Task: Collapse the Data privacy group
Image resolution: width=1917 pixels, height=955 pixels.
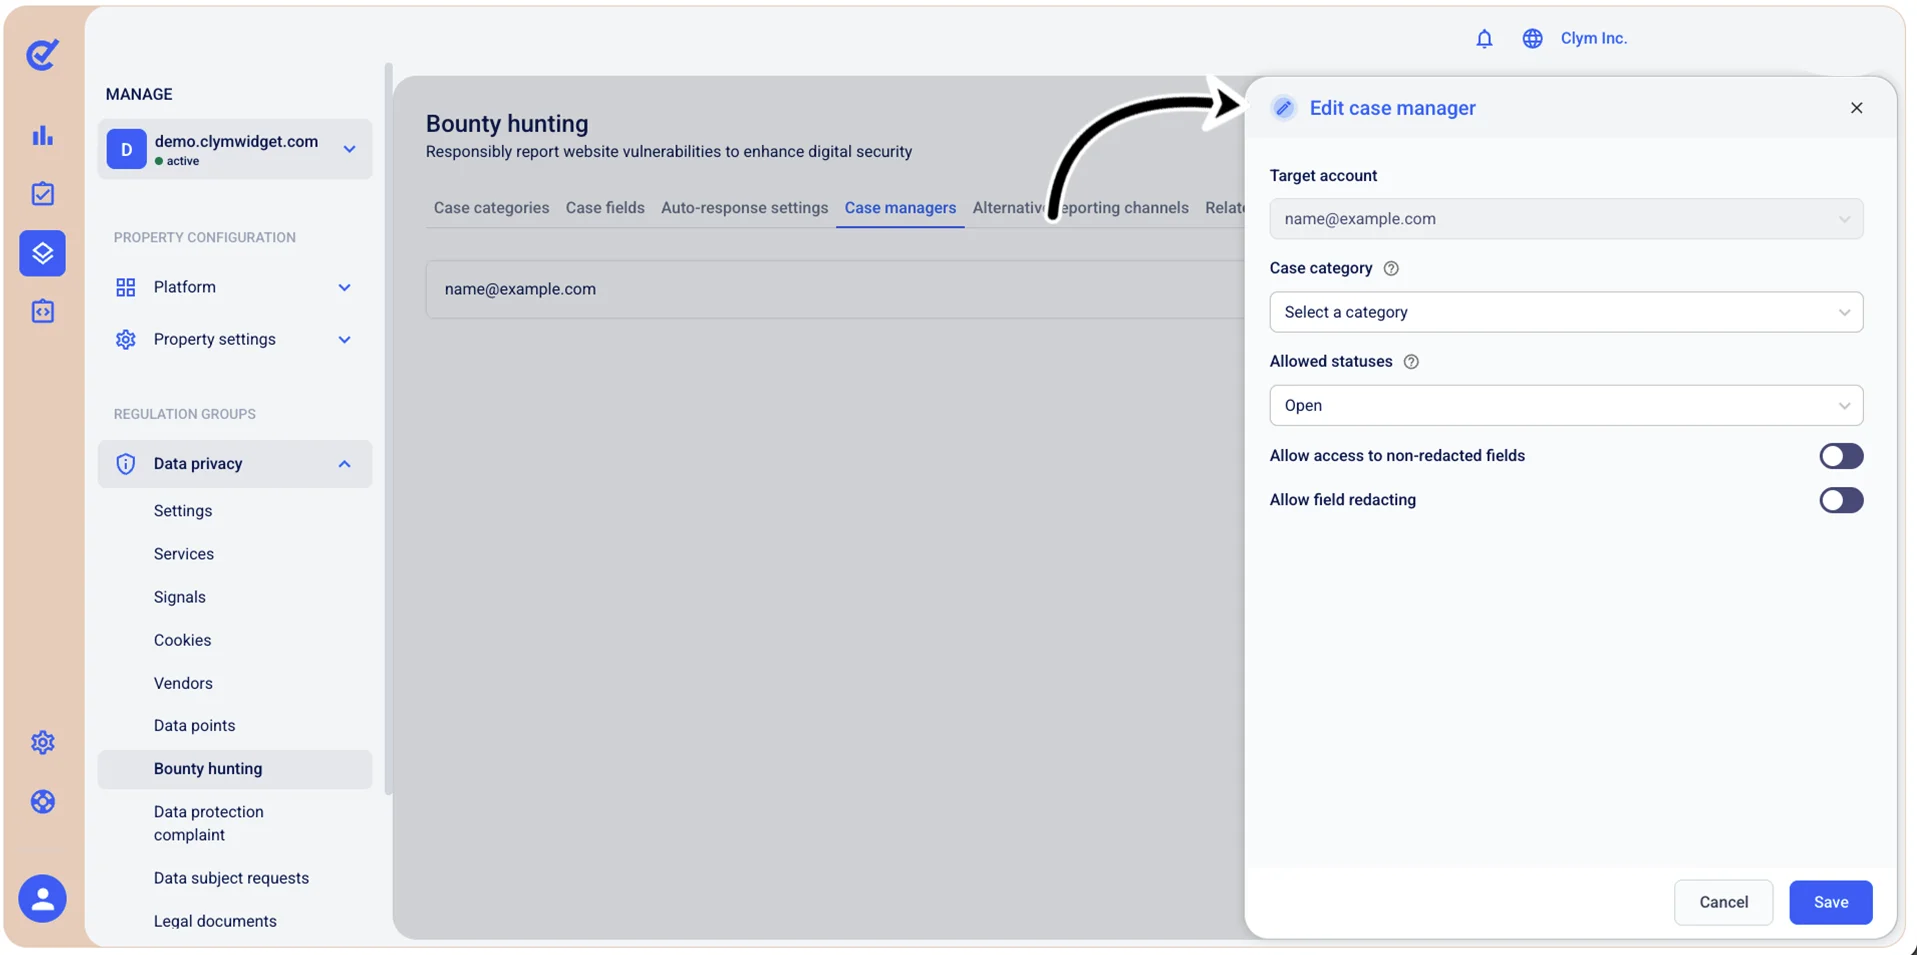Action: coord(344,464)
